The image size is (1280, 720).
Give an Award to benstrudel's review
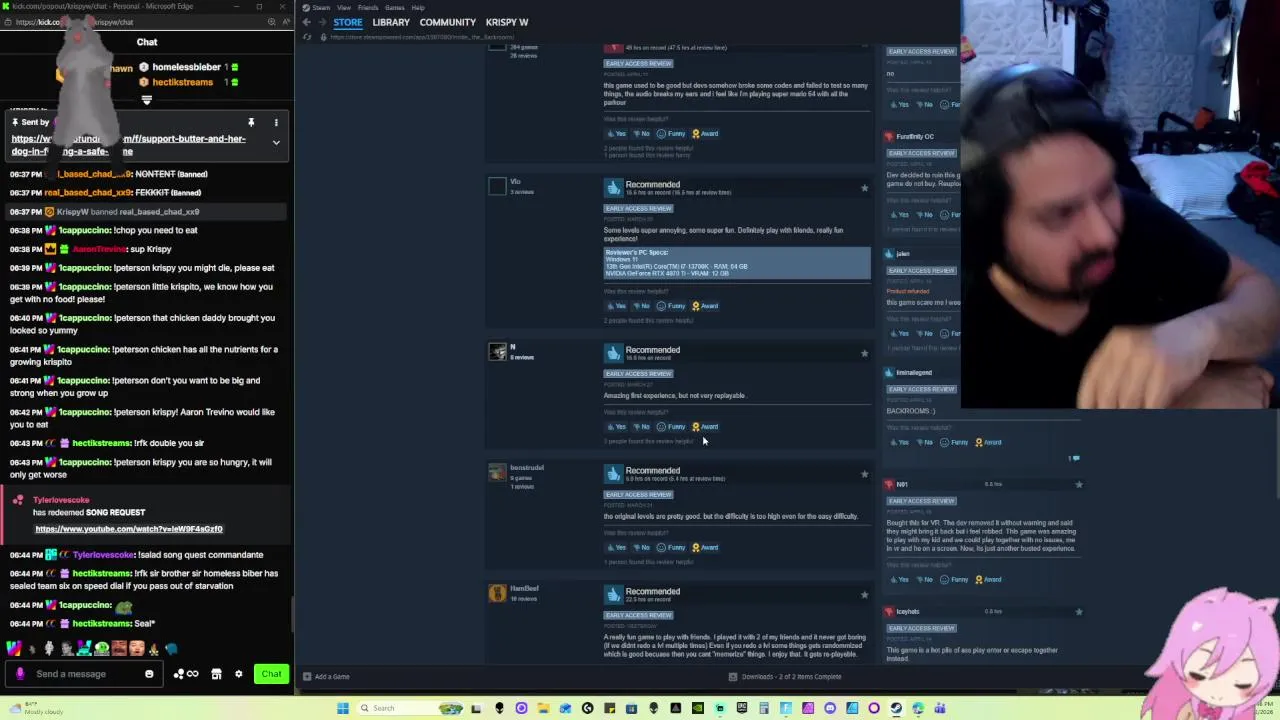click(705, 548)
